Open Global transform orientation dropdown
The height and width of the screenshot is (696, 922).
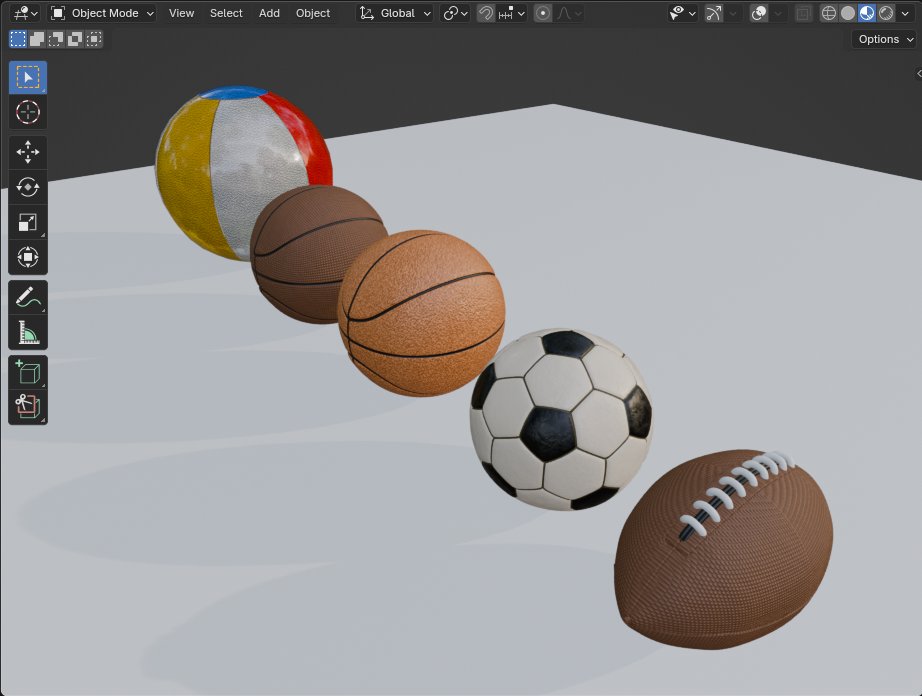[395, 13]
